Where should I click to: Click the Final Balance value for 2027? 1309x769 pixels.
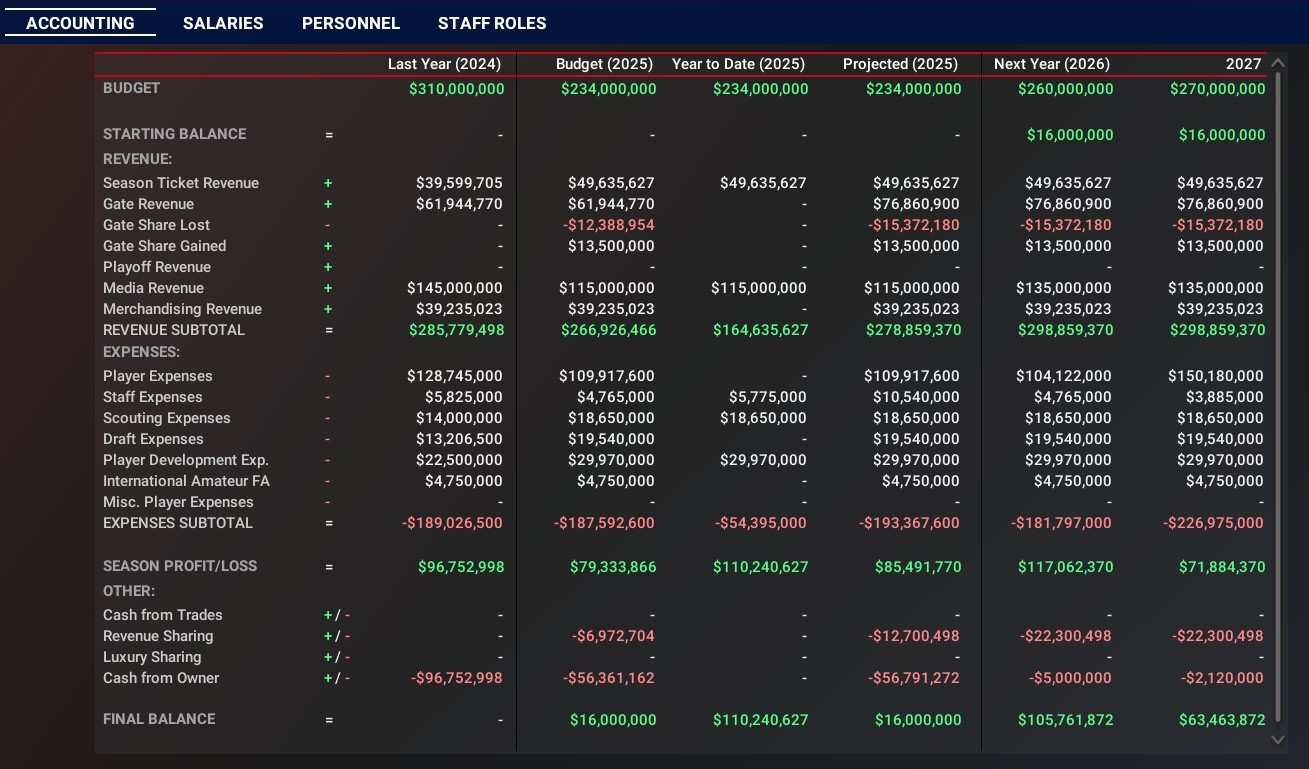1217,720
